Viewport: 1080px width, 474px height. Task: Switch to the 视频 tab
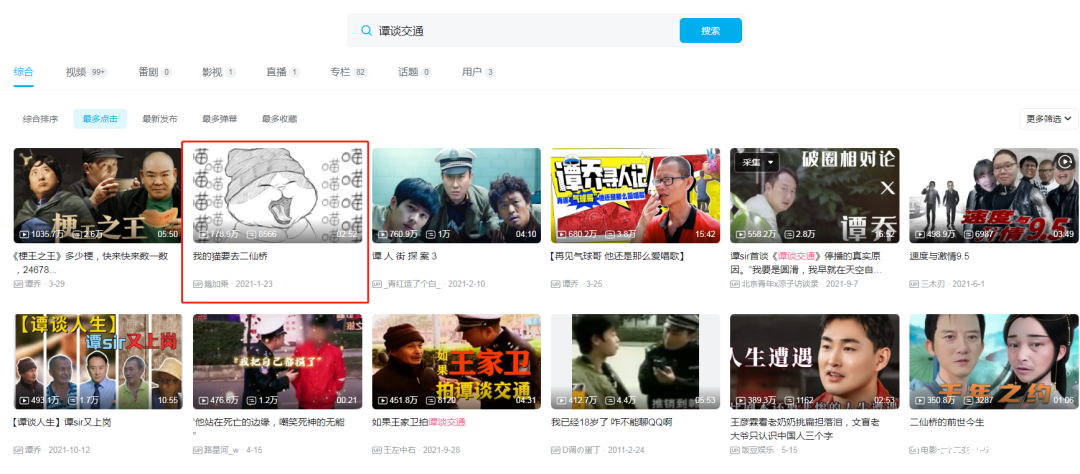click(86, 72)
